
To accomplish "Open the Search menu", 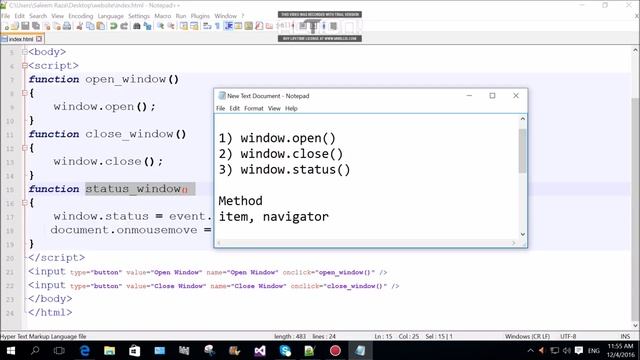I will tap(38, 16).
